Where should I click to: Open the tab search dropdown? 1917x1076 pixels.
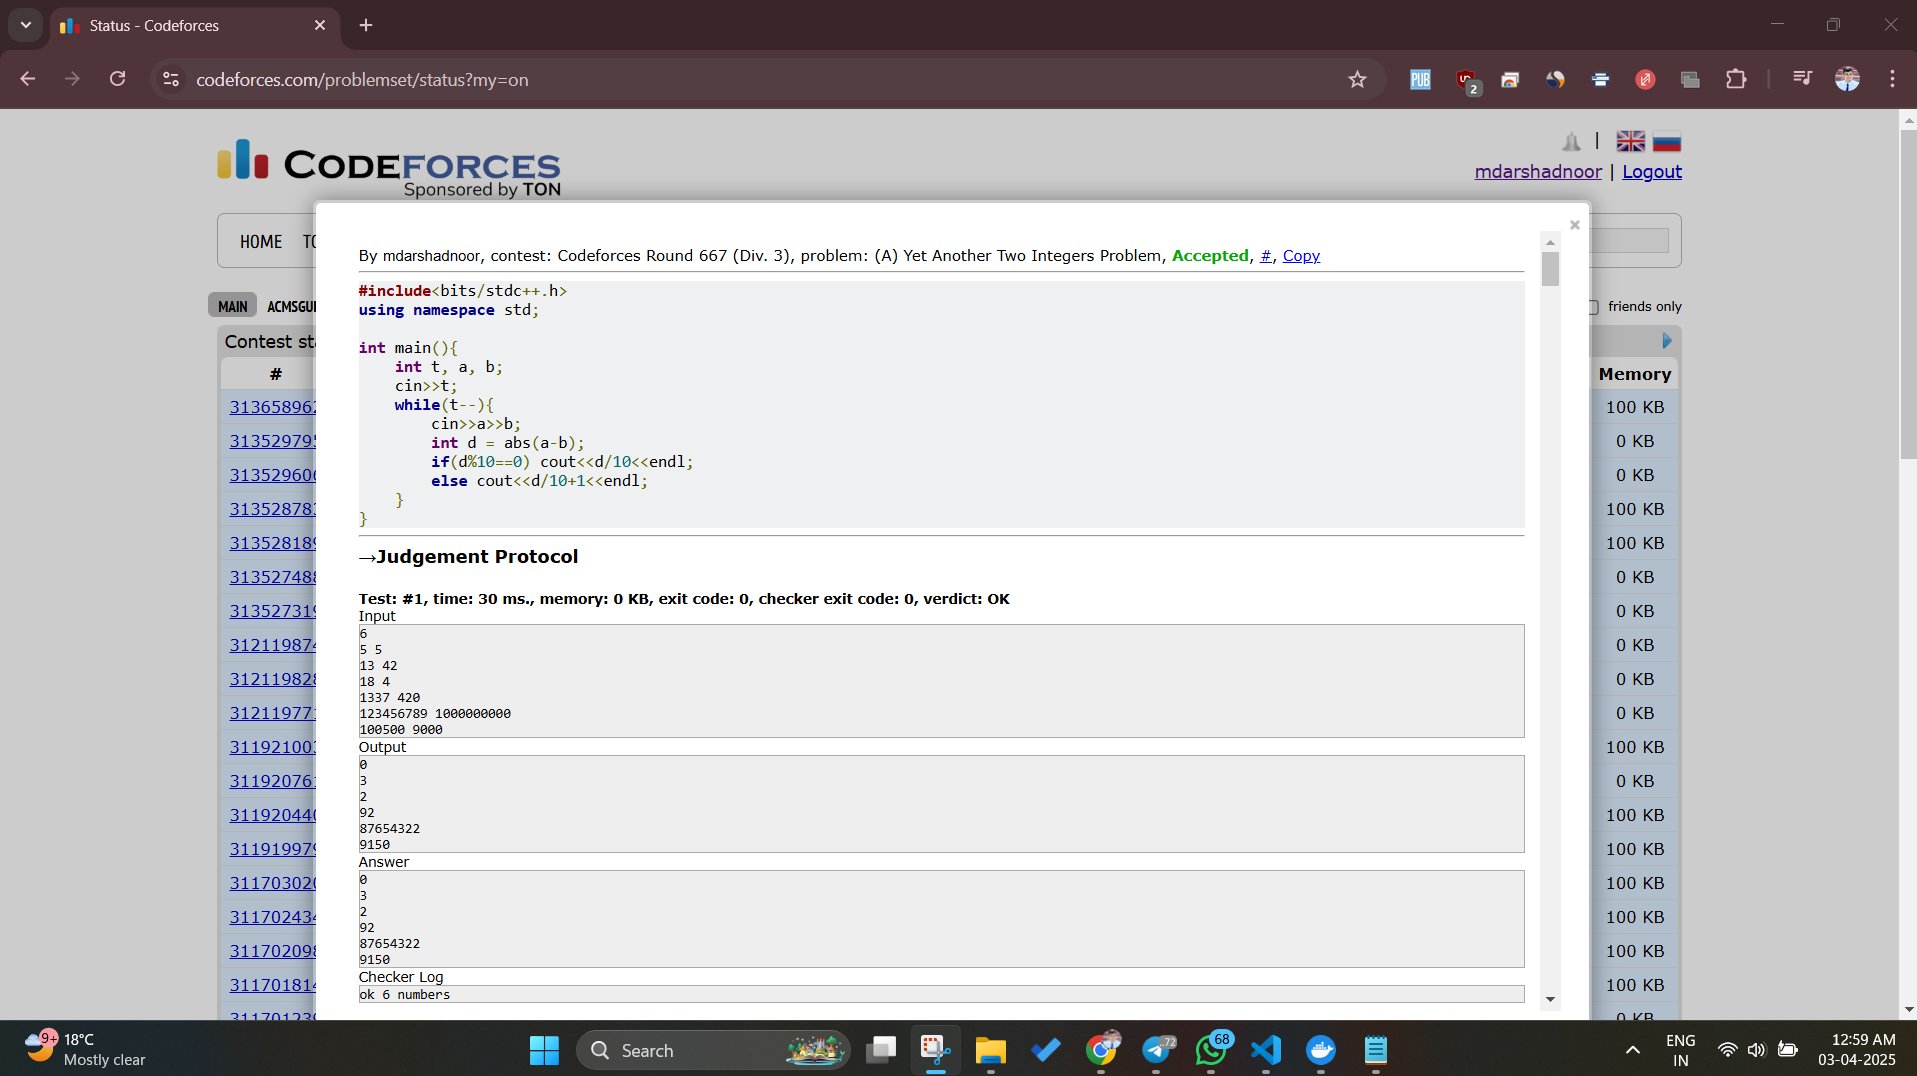pos(25,25)
